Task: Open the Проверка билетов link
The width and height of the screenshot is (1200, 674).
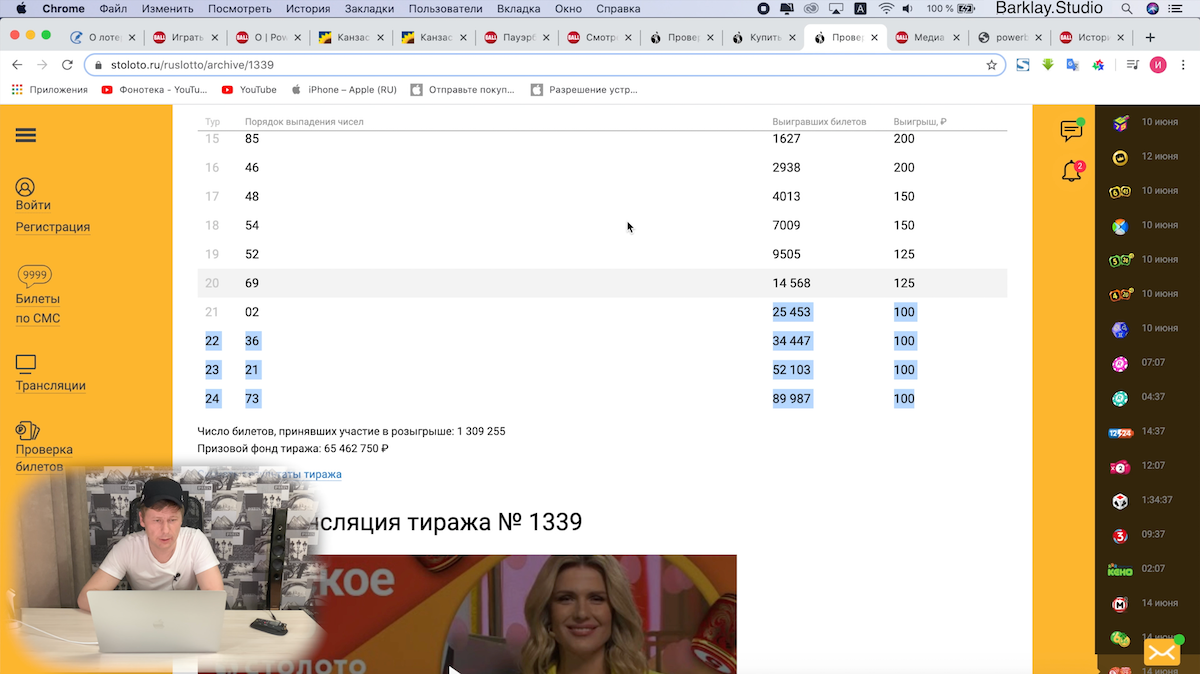Action: click(44, 458)
